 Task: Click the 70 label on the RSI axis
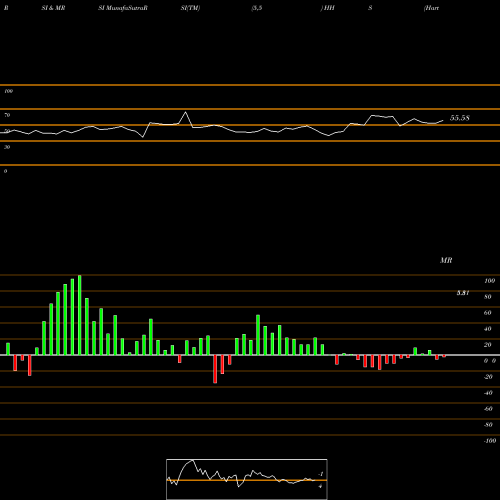click(x=7, y=115)
